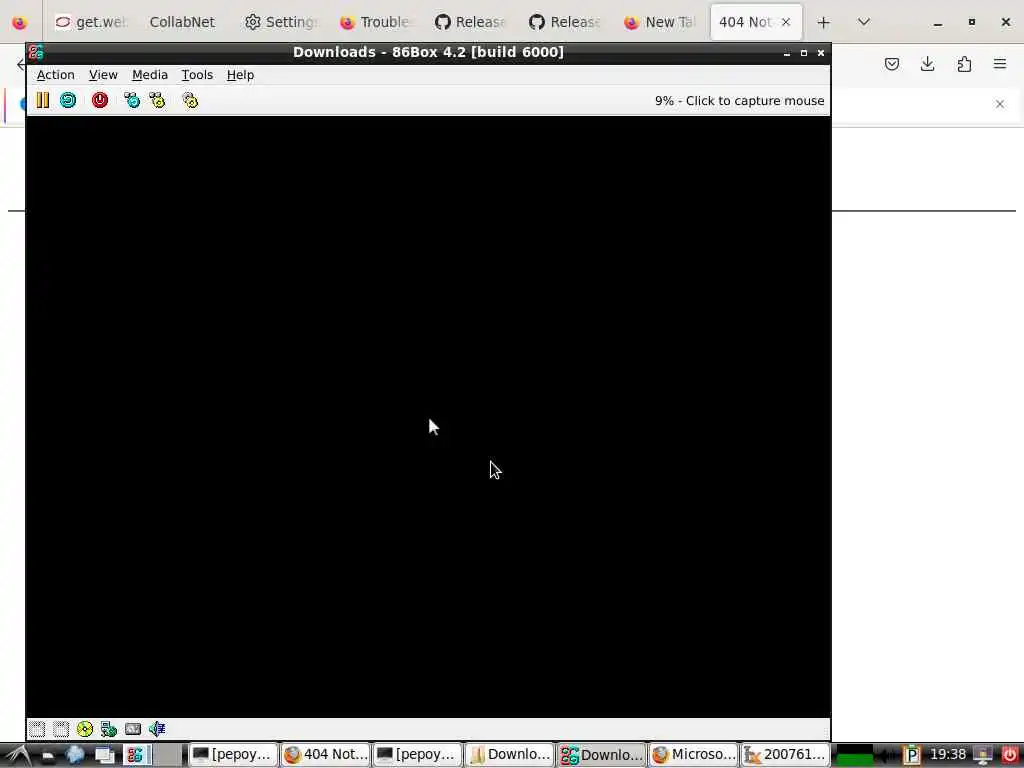Click the green-blue status icon beside the CD-ROM

108,729
